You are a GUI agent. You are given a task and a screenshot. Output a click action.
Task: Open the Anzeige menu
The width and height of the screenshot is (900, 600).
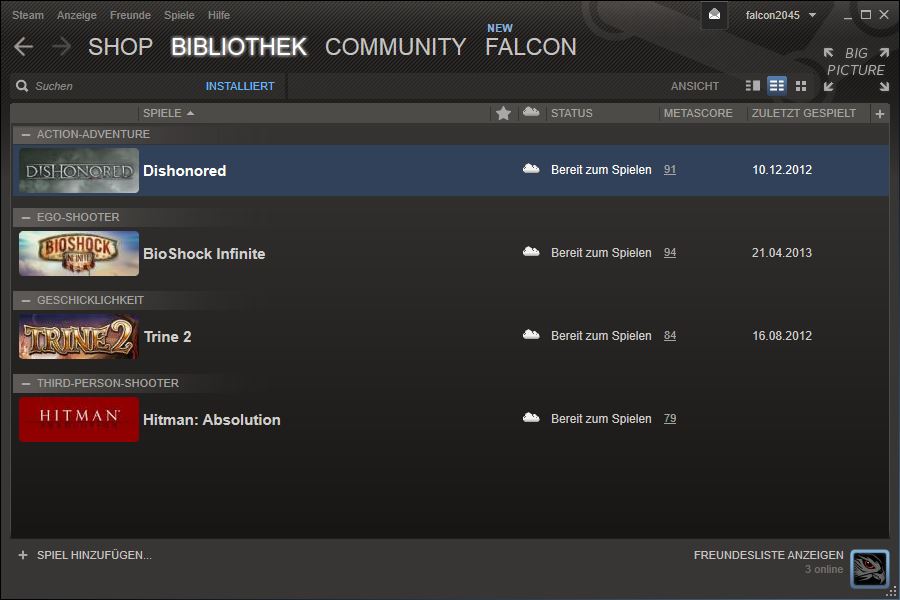(77, 16)
